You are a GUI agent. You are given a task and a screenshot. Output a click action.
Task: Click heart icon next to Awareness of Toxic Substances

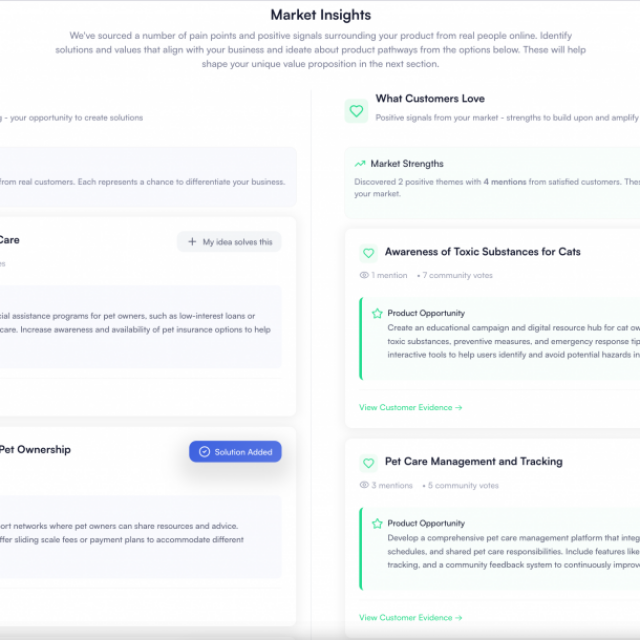(368, 253)
